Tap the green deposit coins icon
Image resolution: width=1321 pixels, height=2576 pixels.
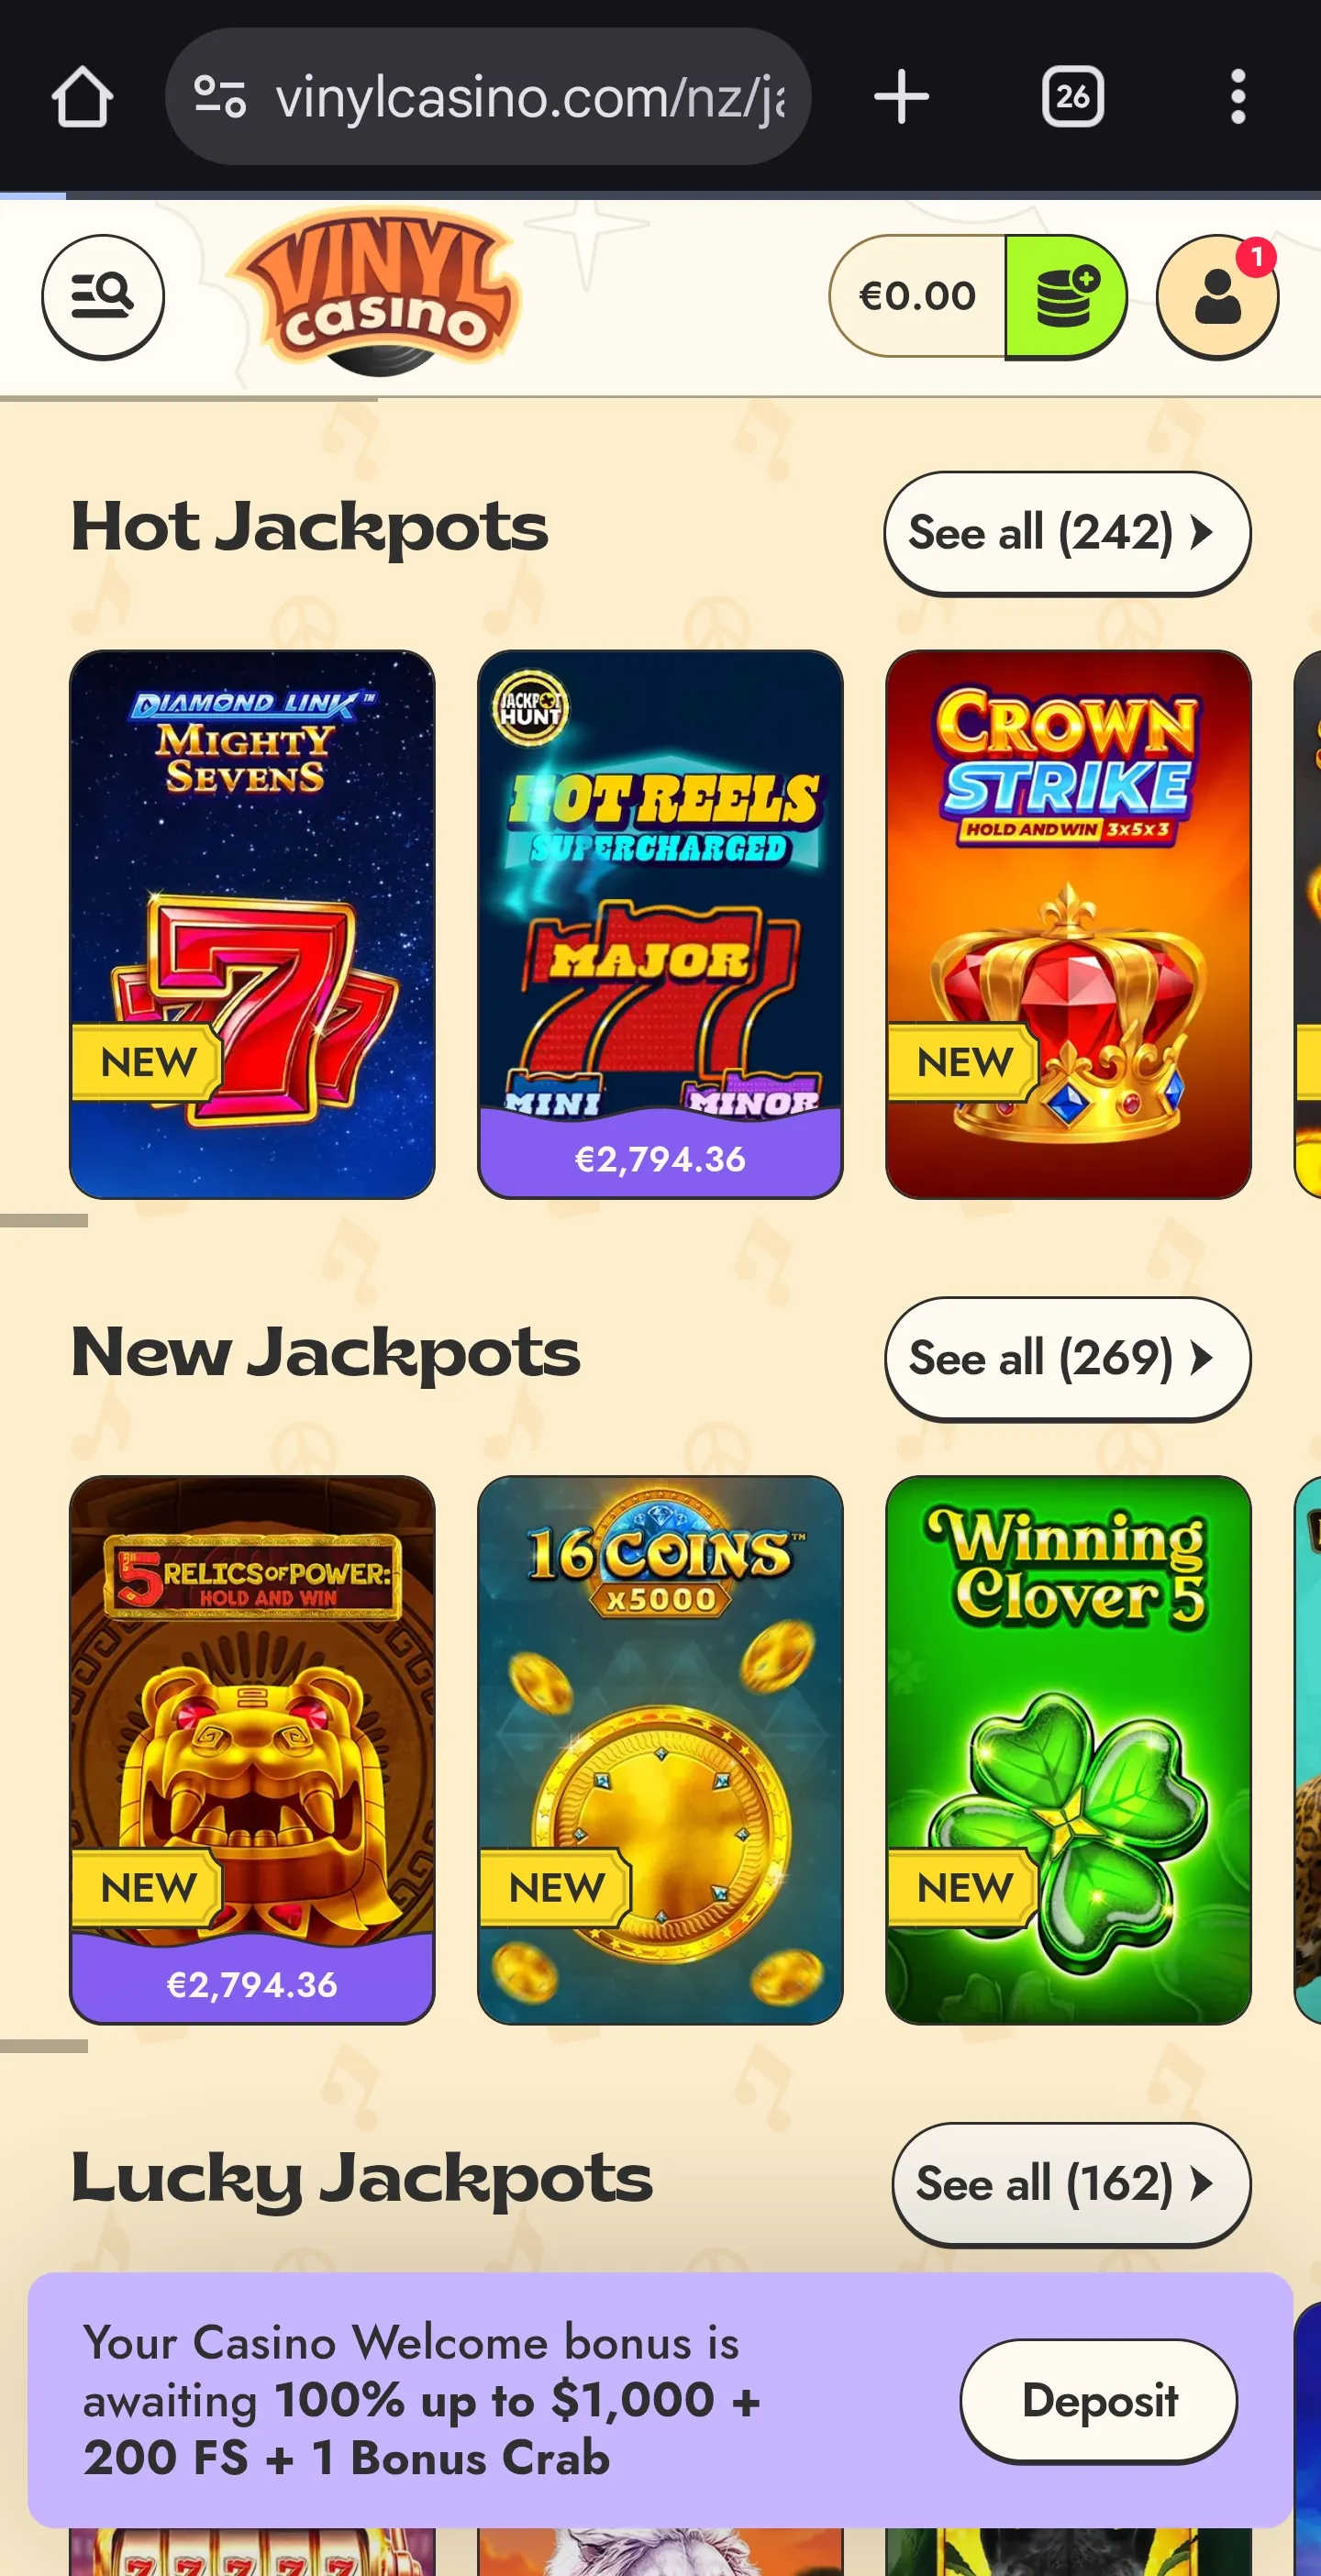[x=1065, y=296]
